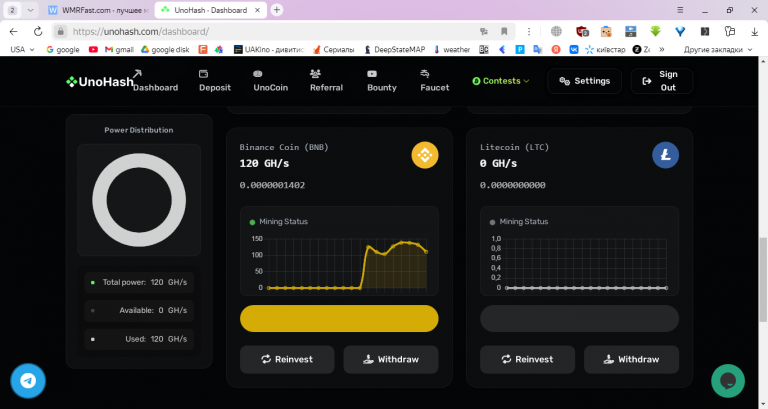Open the tab counter box
The image size is (768, 409).
click(13, 10)
